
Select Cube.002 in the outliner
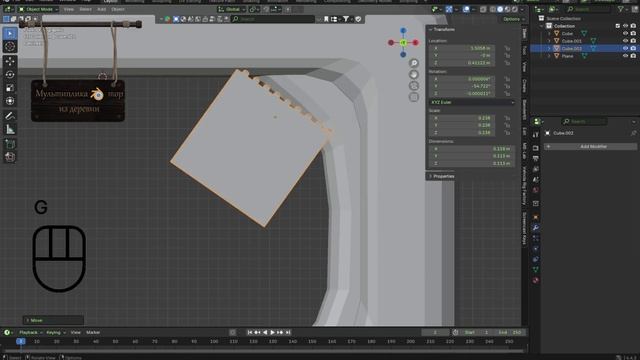tap(571, 48)
